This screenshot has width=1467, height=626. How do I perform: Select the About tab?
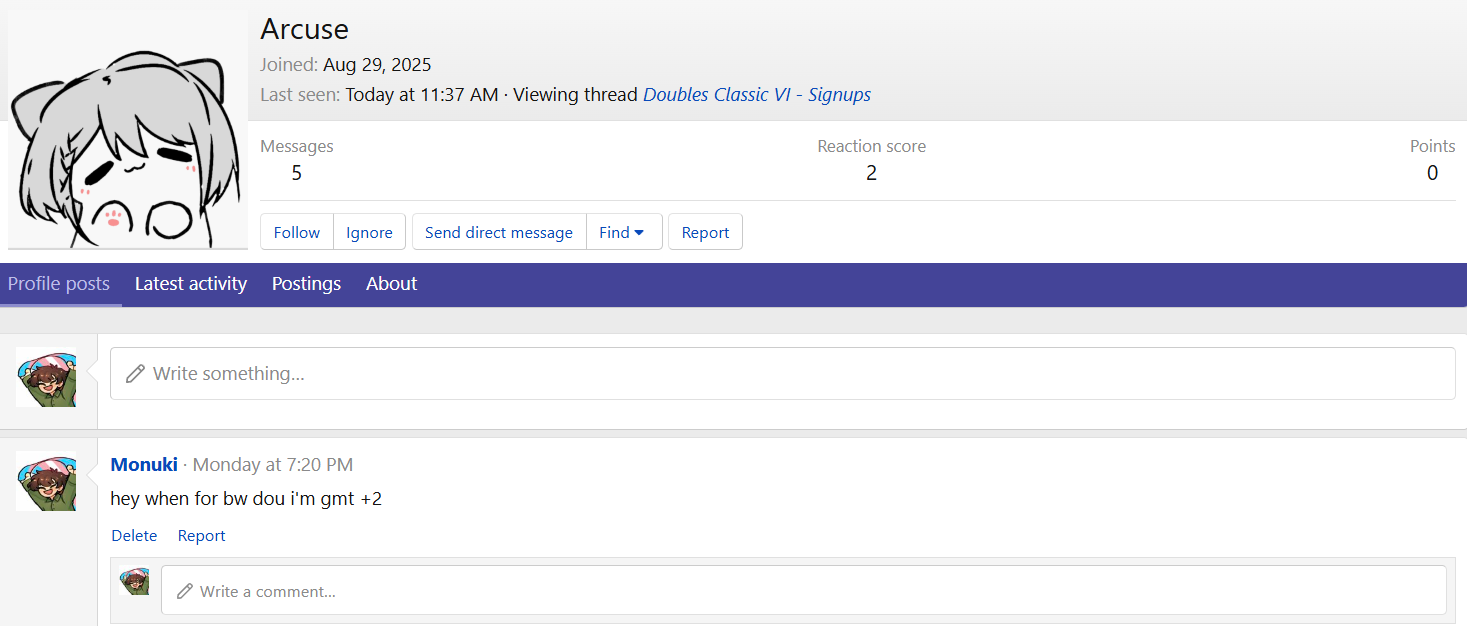tap(391, 284)
